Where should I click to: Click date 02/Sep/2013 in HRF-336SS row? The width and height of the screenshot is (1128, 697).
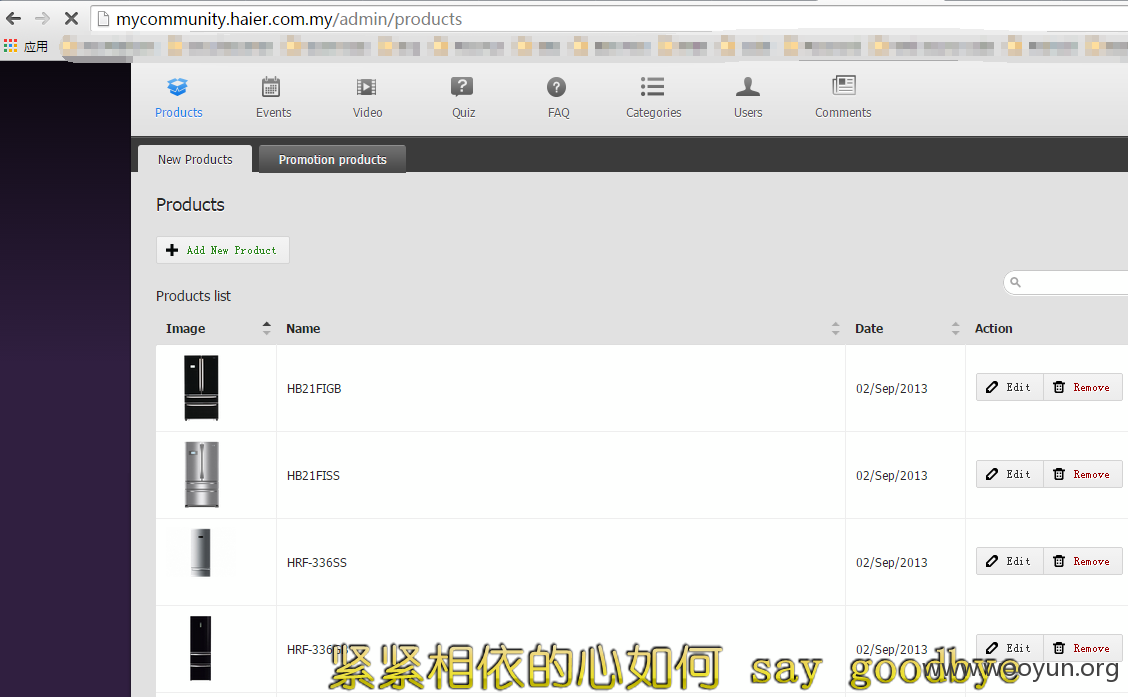[891, 562]
